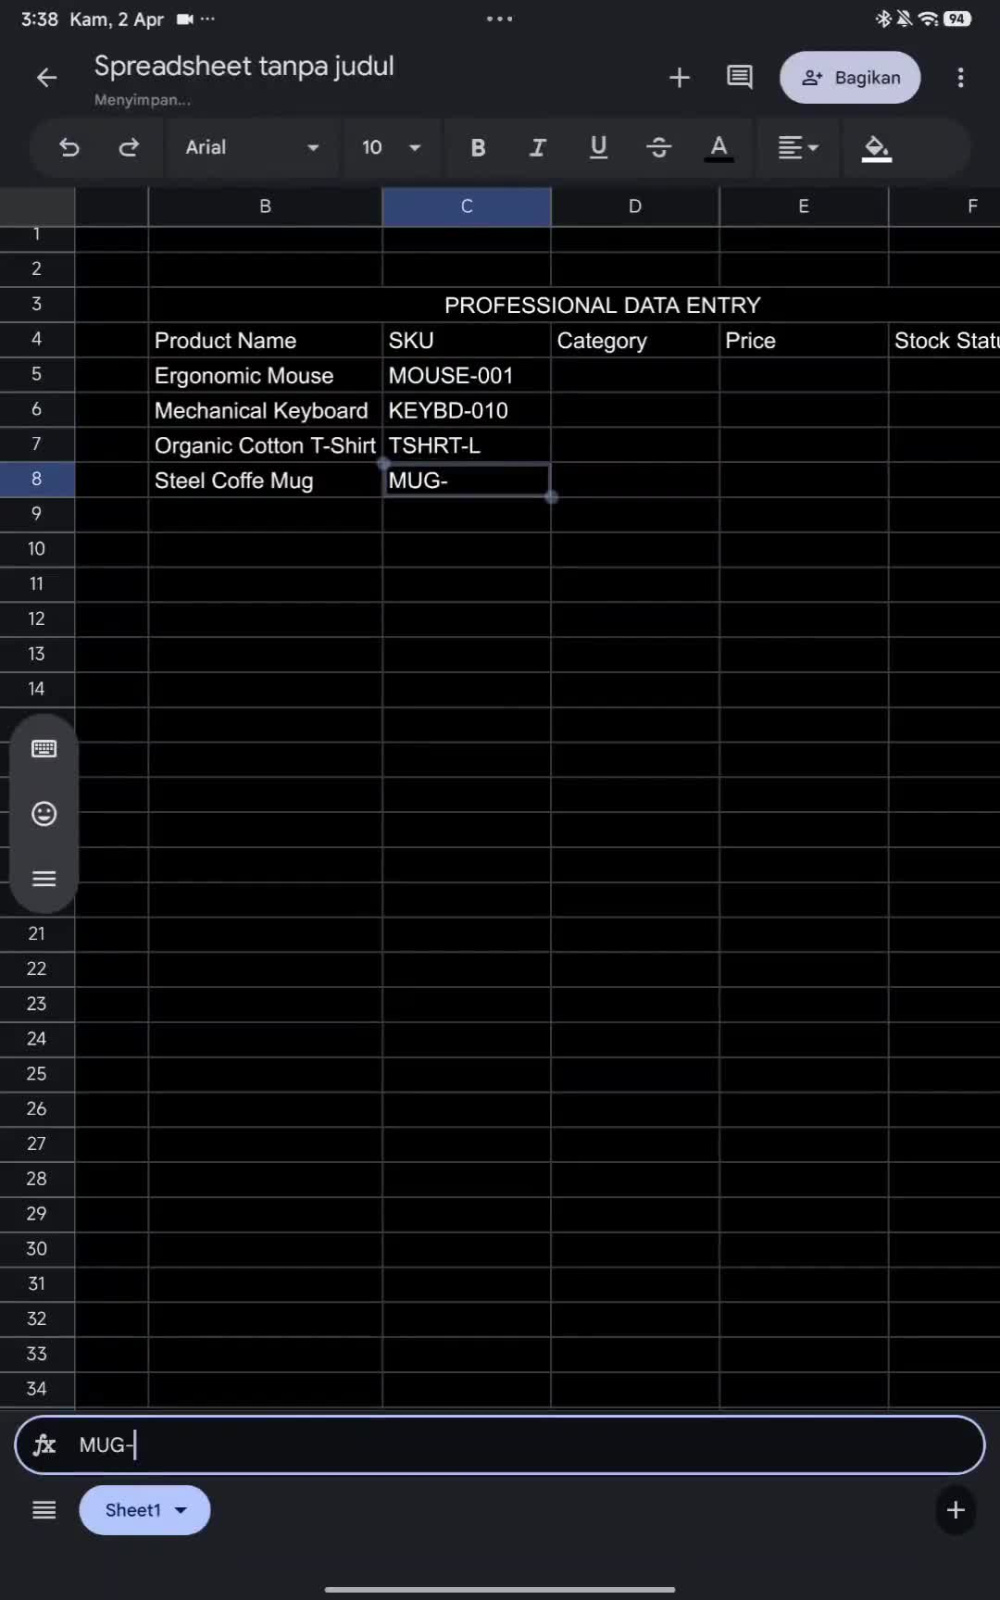Select the MOUSE-001 cell
The width and height of the screenshot is (1000, 1600).
tap(467, 375)
